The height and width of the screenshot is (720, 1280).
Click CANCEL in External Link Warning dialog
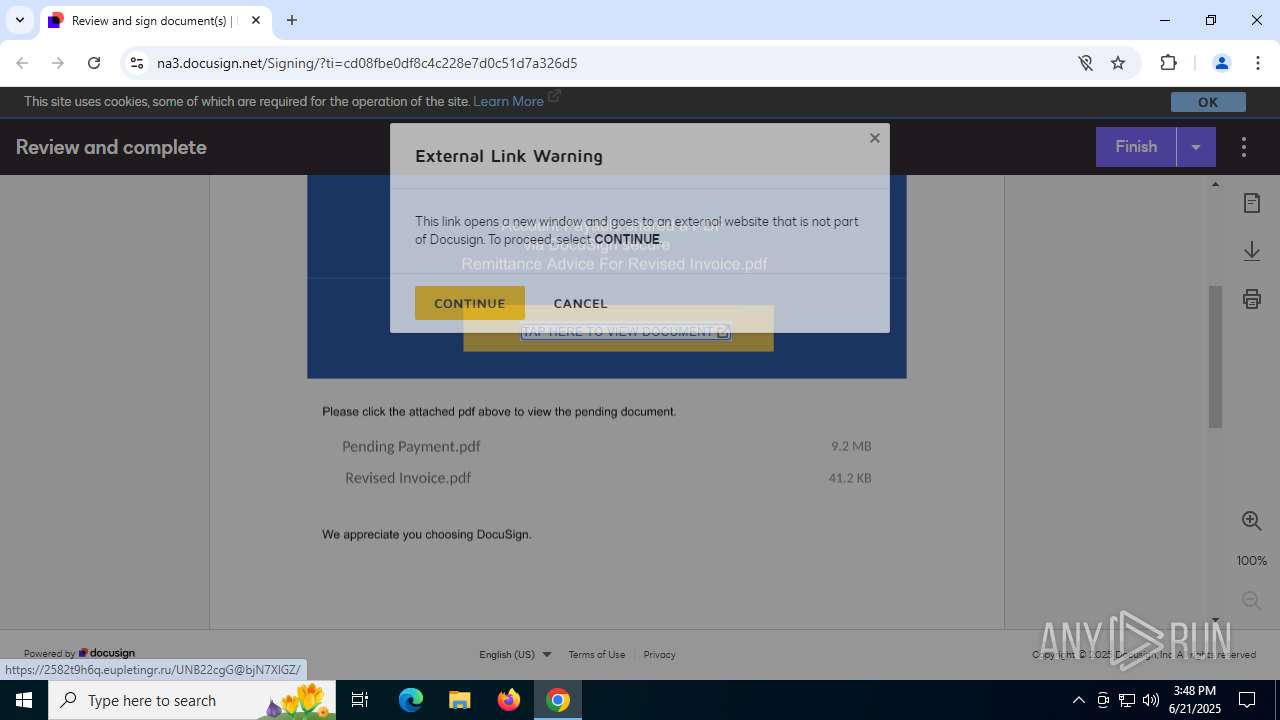coord(580,303)
